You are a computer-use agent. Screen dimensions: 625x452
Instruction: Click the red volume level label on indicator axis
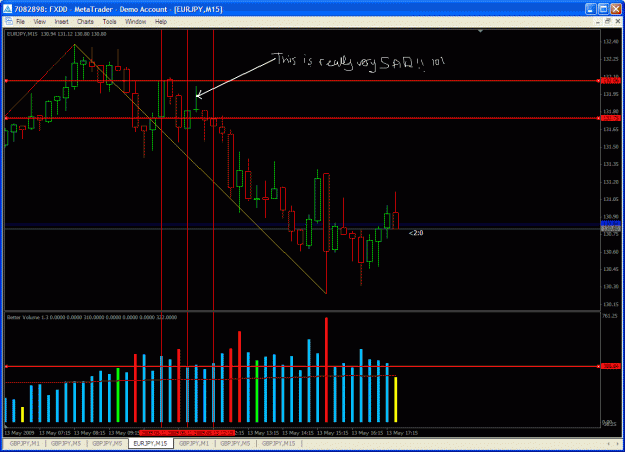[611, 366]
